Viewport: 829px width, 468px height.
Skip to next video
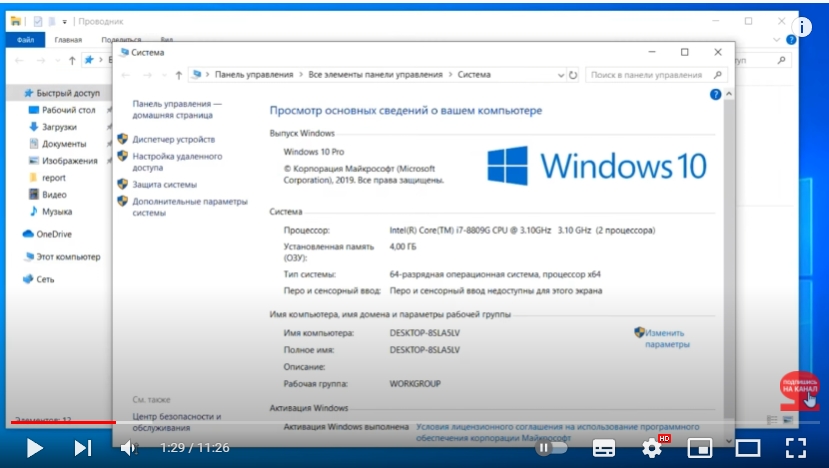pos(82,448)
